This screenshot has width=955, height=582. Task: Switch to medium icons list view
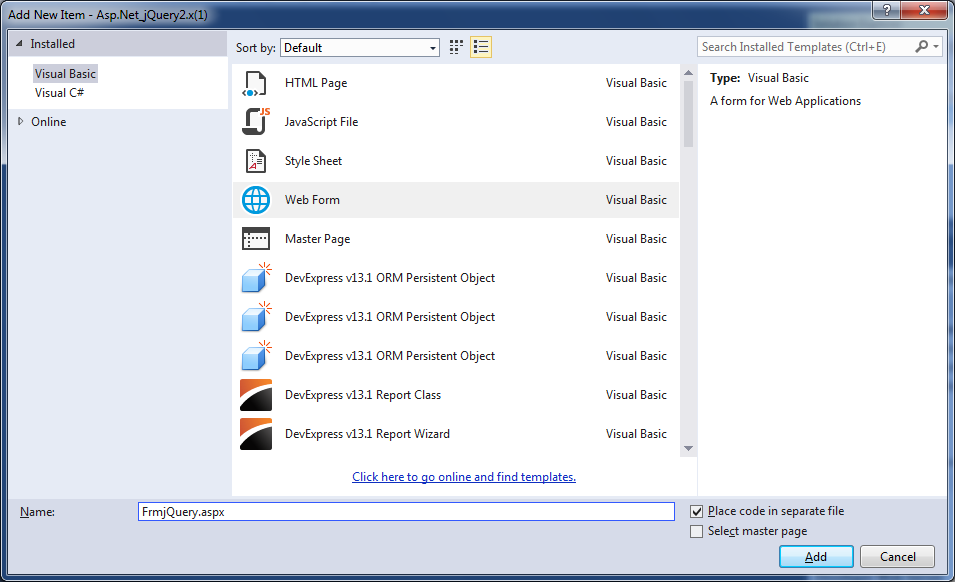click(x=481, y=47)
